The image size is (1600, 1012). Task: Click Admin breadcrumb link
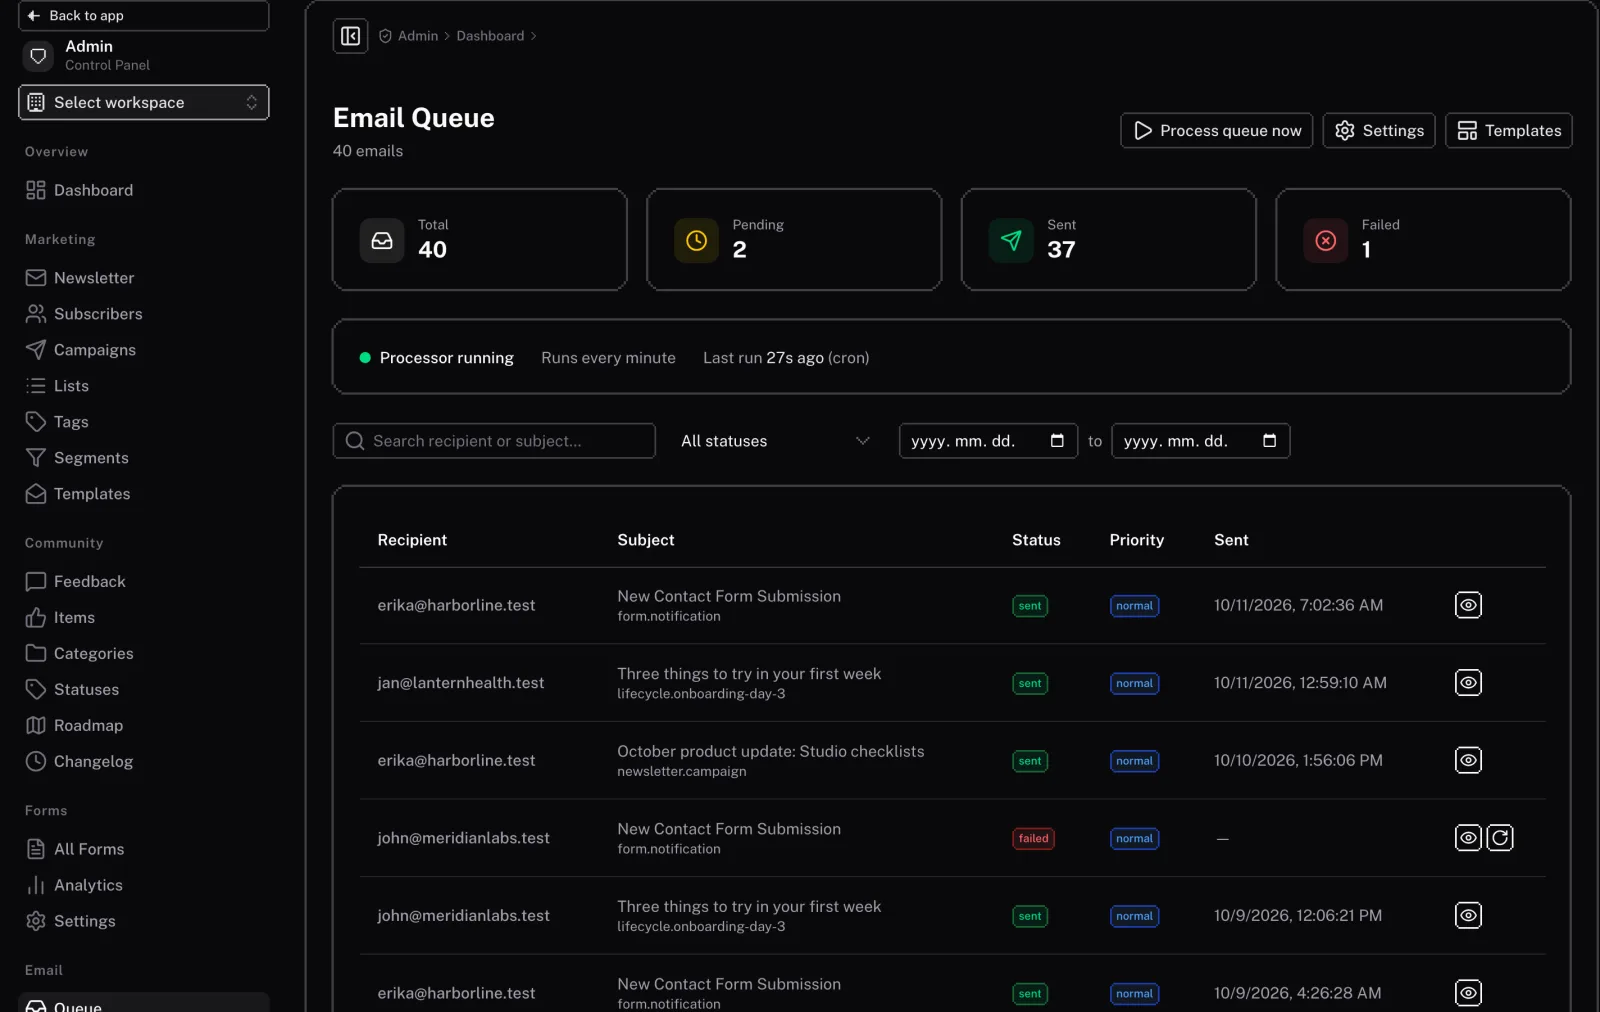pyautogui.click(x=418, y=36)
